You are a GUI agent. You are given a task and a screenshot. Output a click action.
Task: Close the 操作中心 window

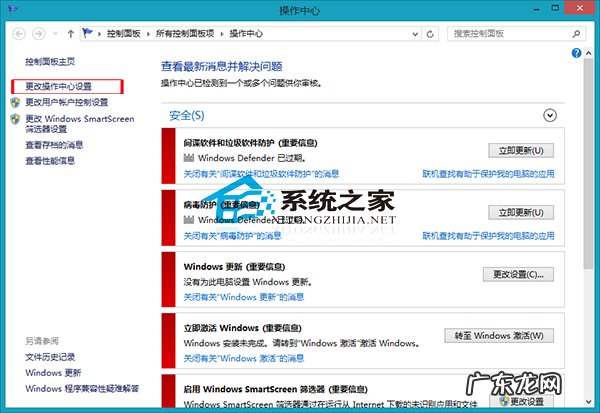coord(580,8)
